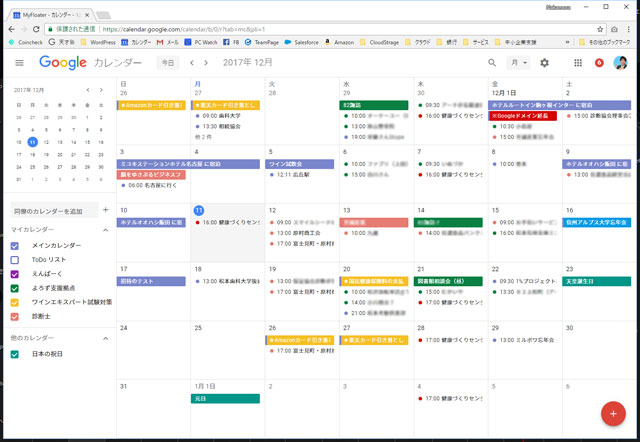
Task: Toggle the 日本の祝日 calendar checkbox
Action: click(15, 353)
